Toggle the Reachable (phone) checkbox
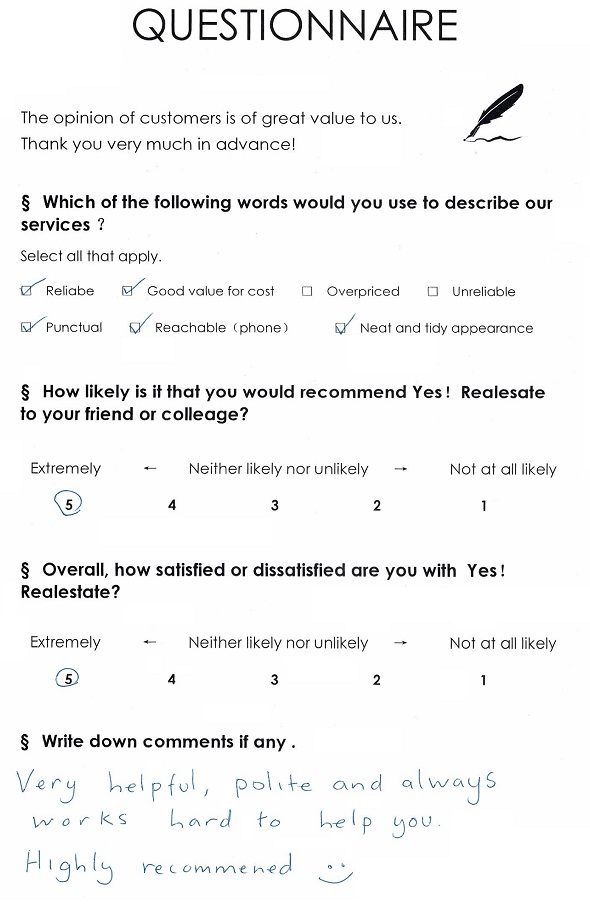The image size is (590, 904). [135, 328]
